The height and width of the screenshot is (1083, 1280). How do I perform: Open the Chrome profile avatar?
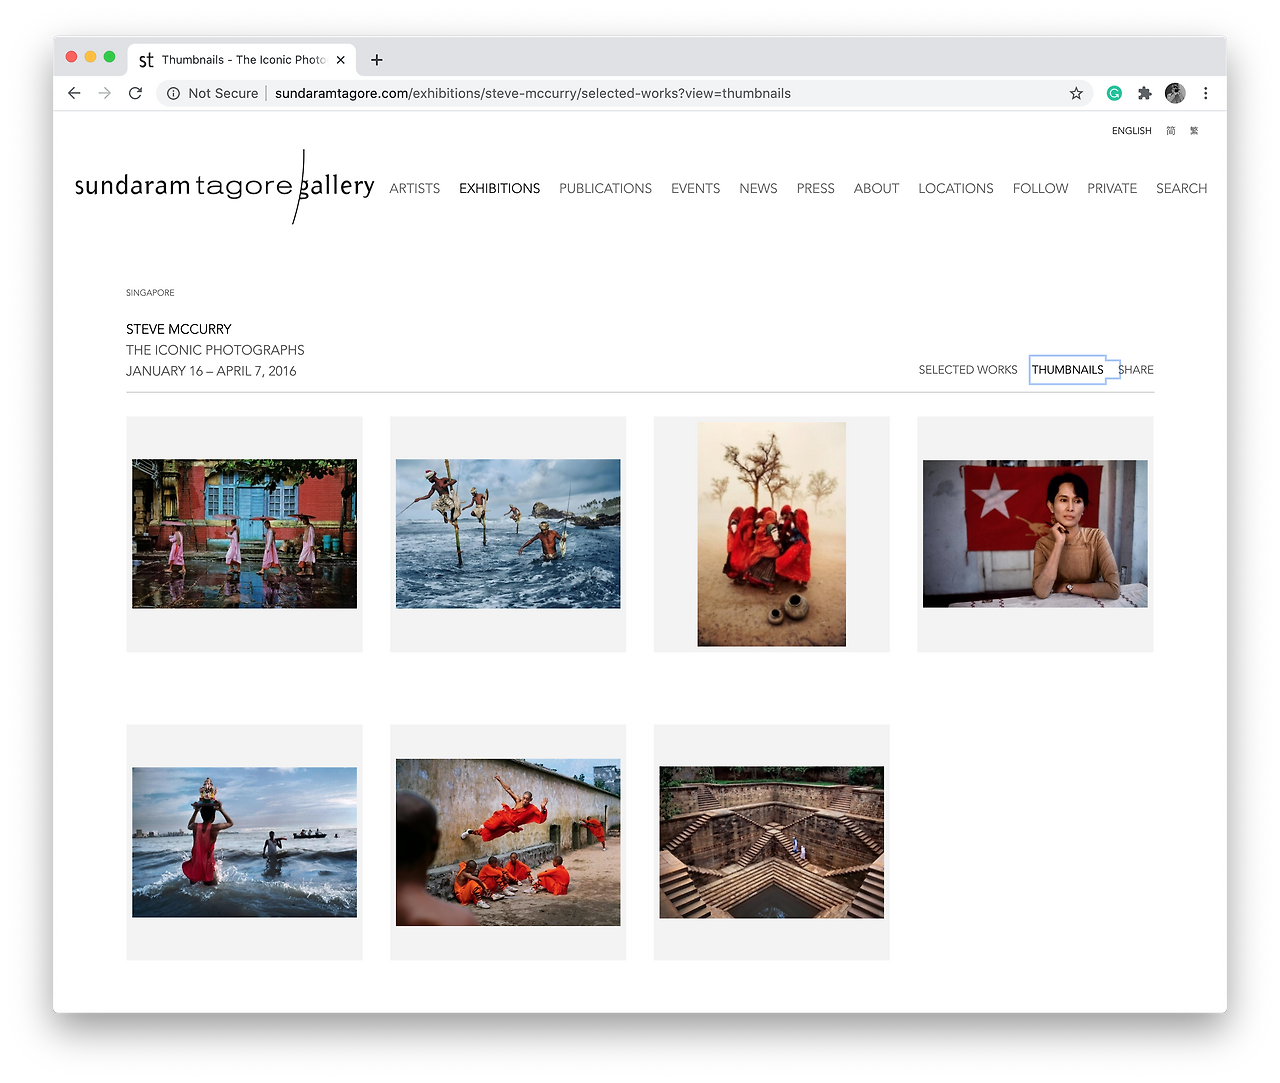pos(1175,93)
